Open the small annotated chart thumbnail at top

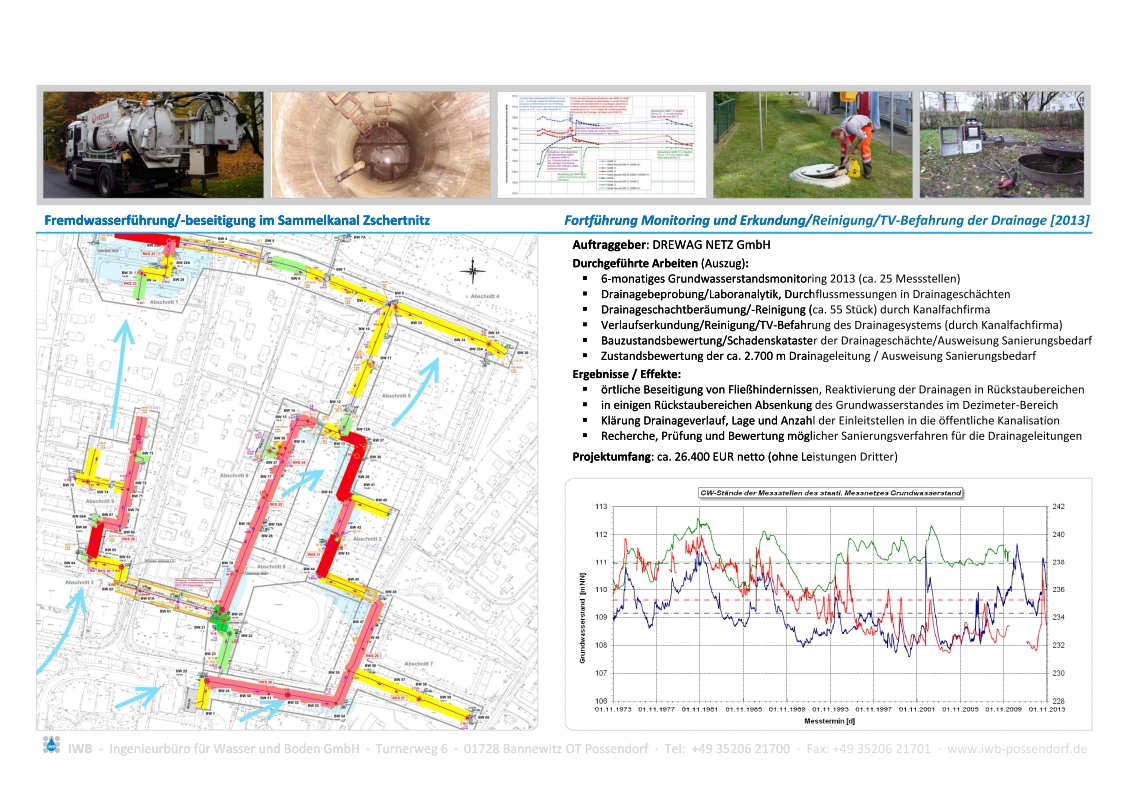602,144
